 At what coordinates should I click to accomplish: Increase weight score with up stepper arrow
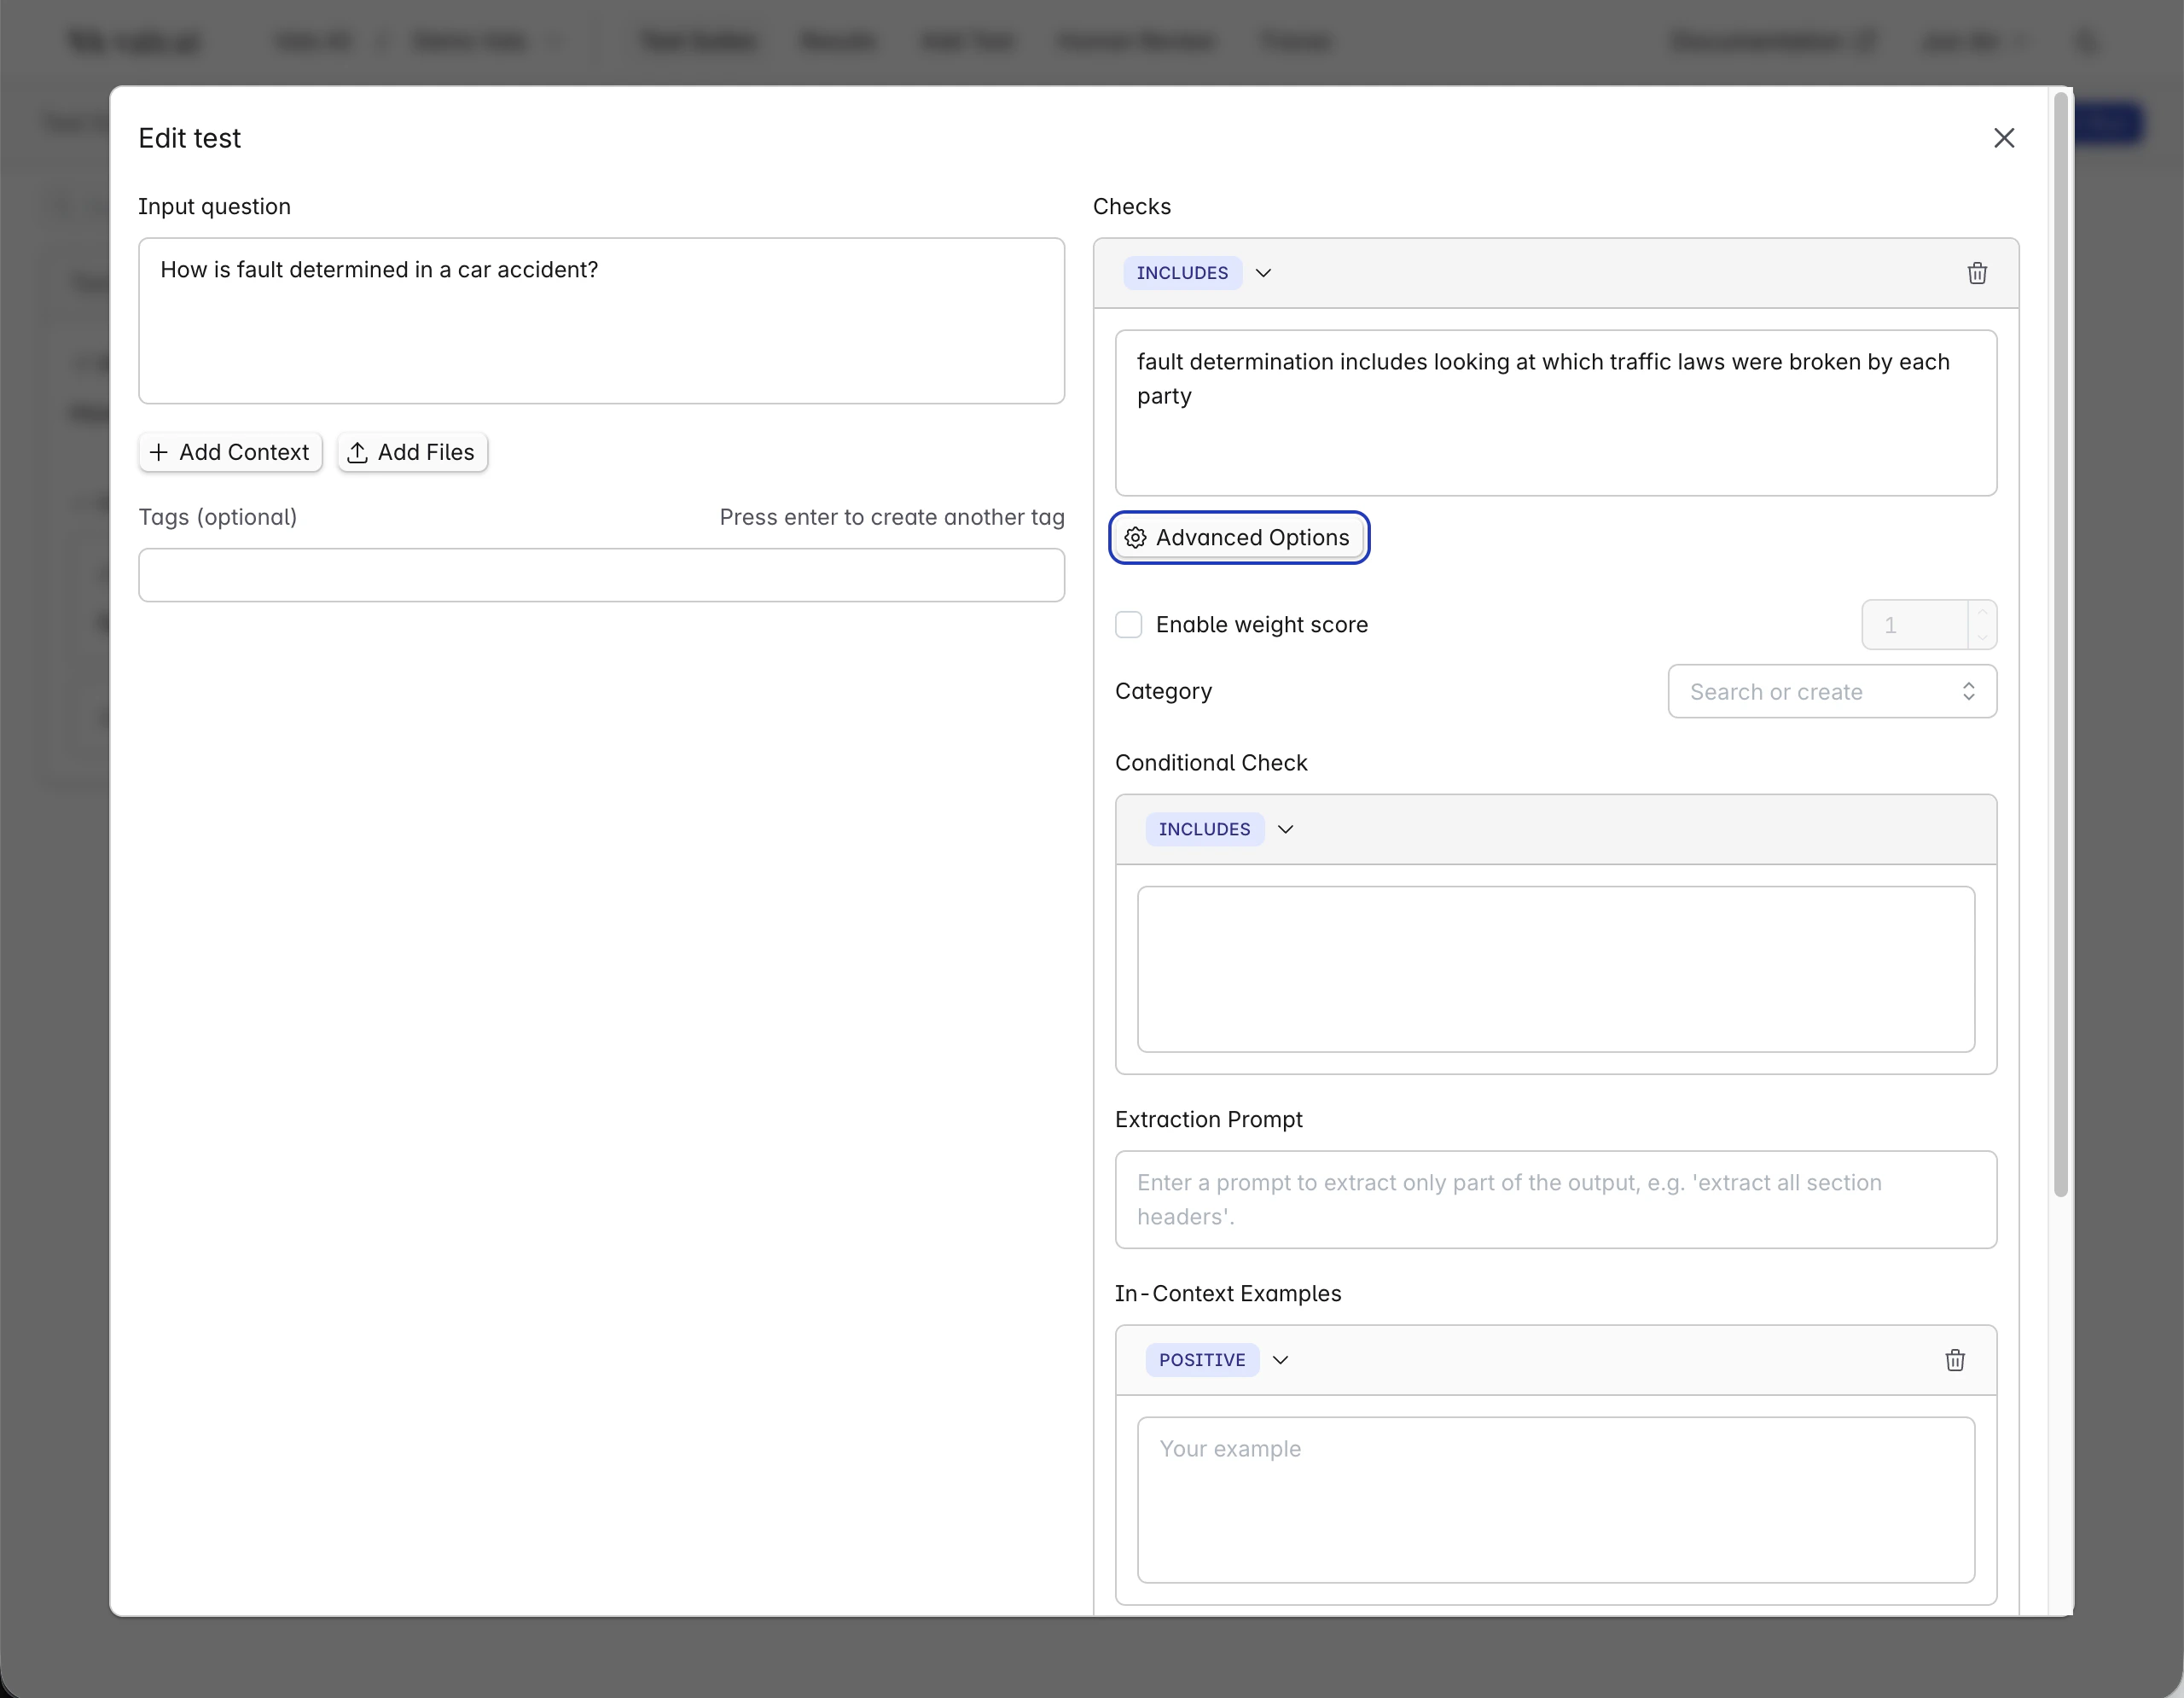coord(1981,613)
